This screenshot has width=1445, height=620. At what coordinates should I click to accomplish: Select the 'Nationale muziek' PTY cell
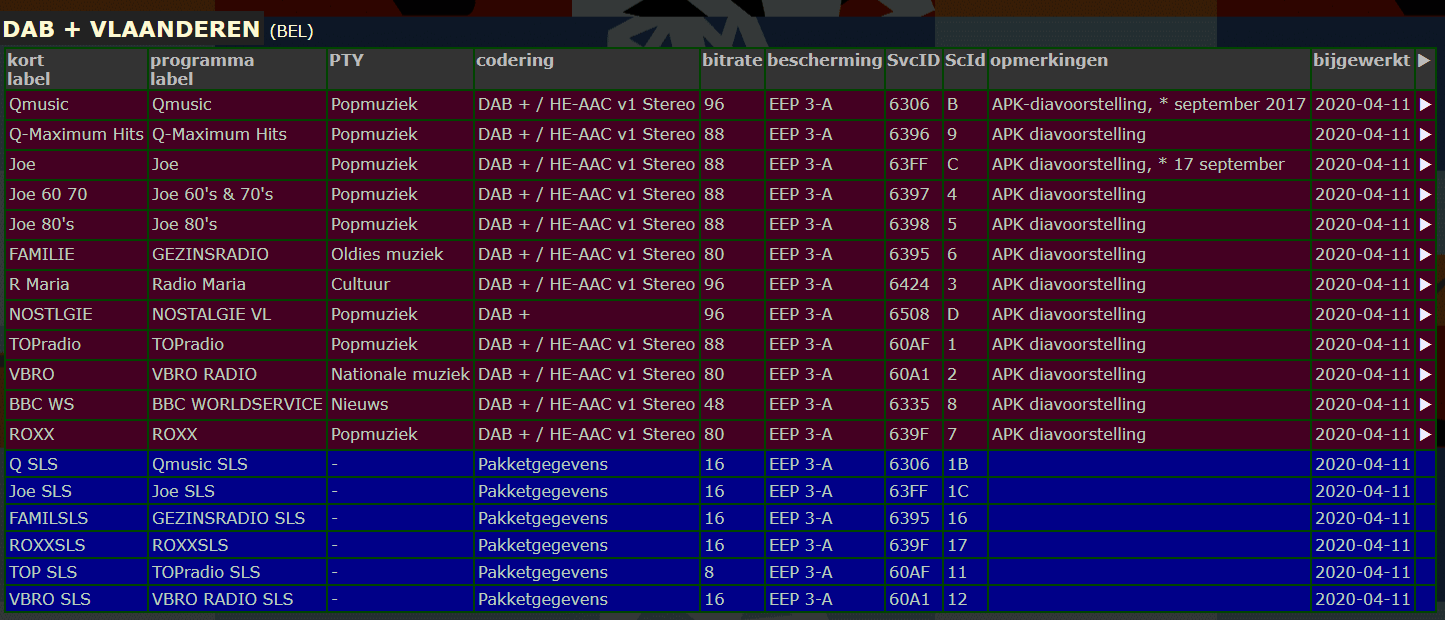coord(400,374)
